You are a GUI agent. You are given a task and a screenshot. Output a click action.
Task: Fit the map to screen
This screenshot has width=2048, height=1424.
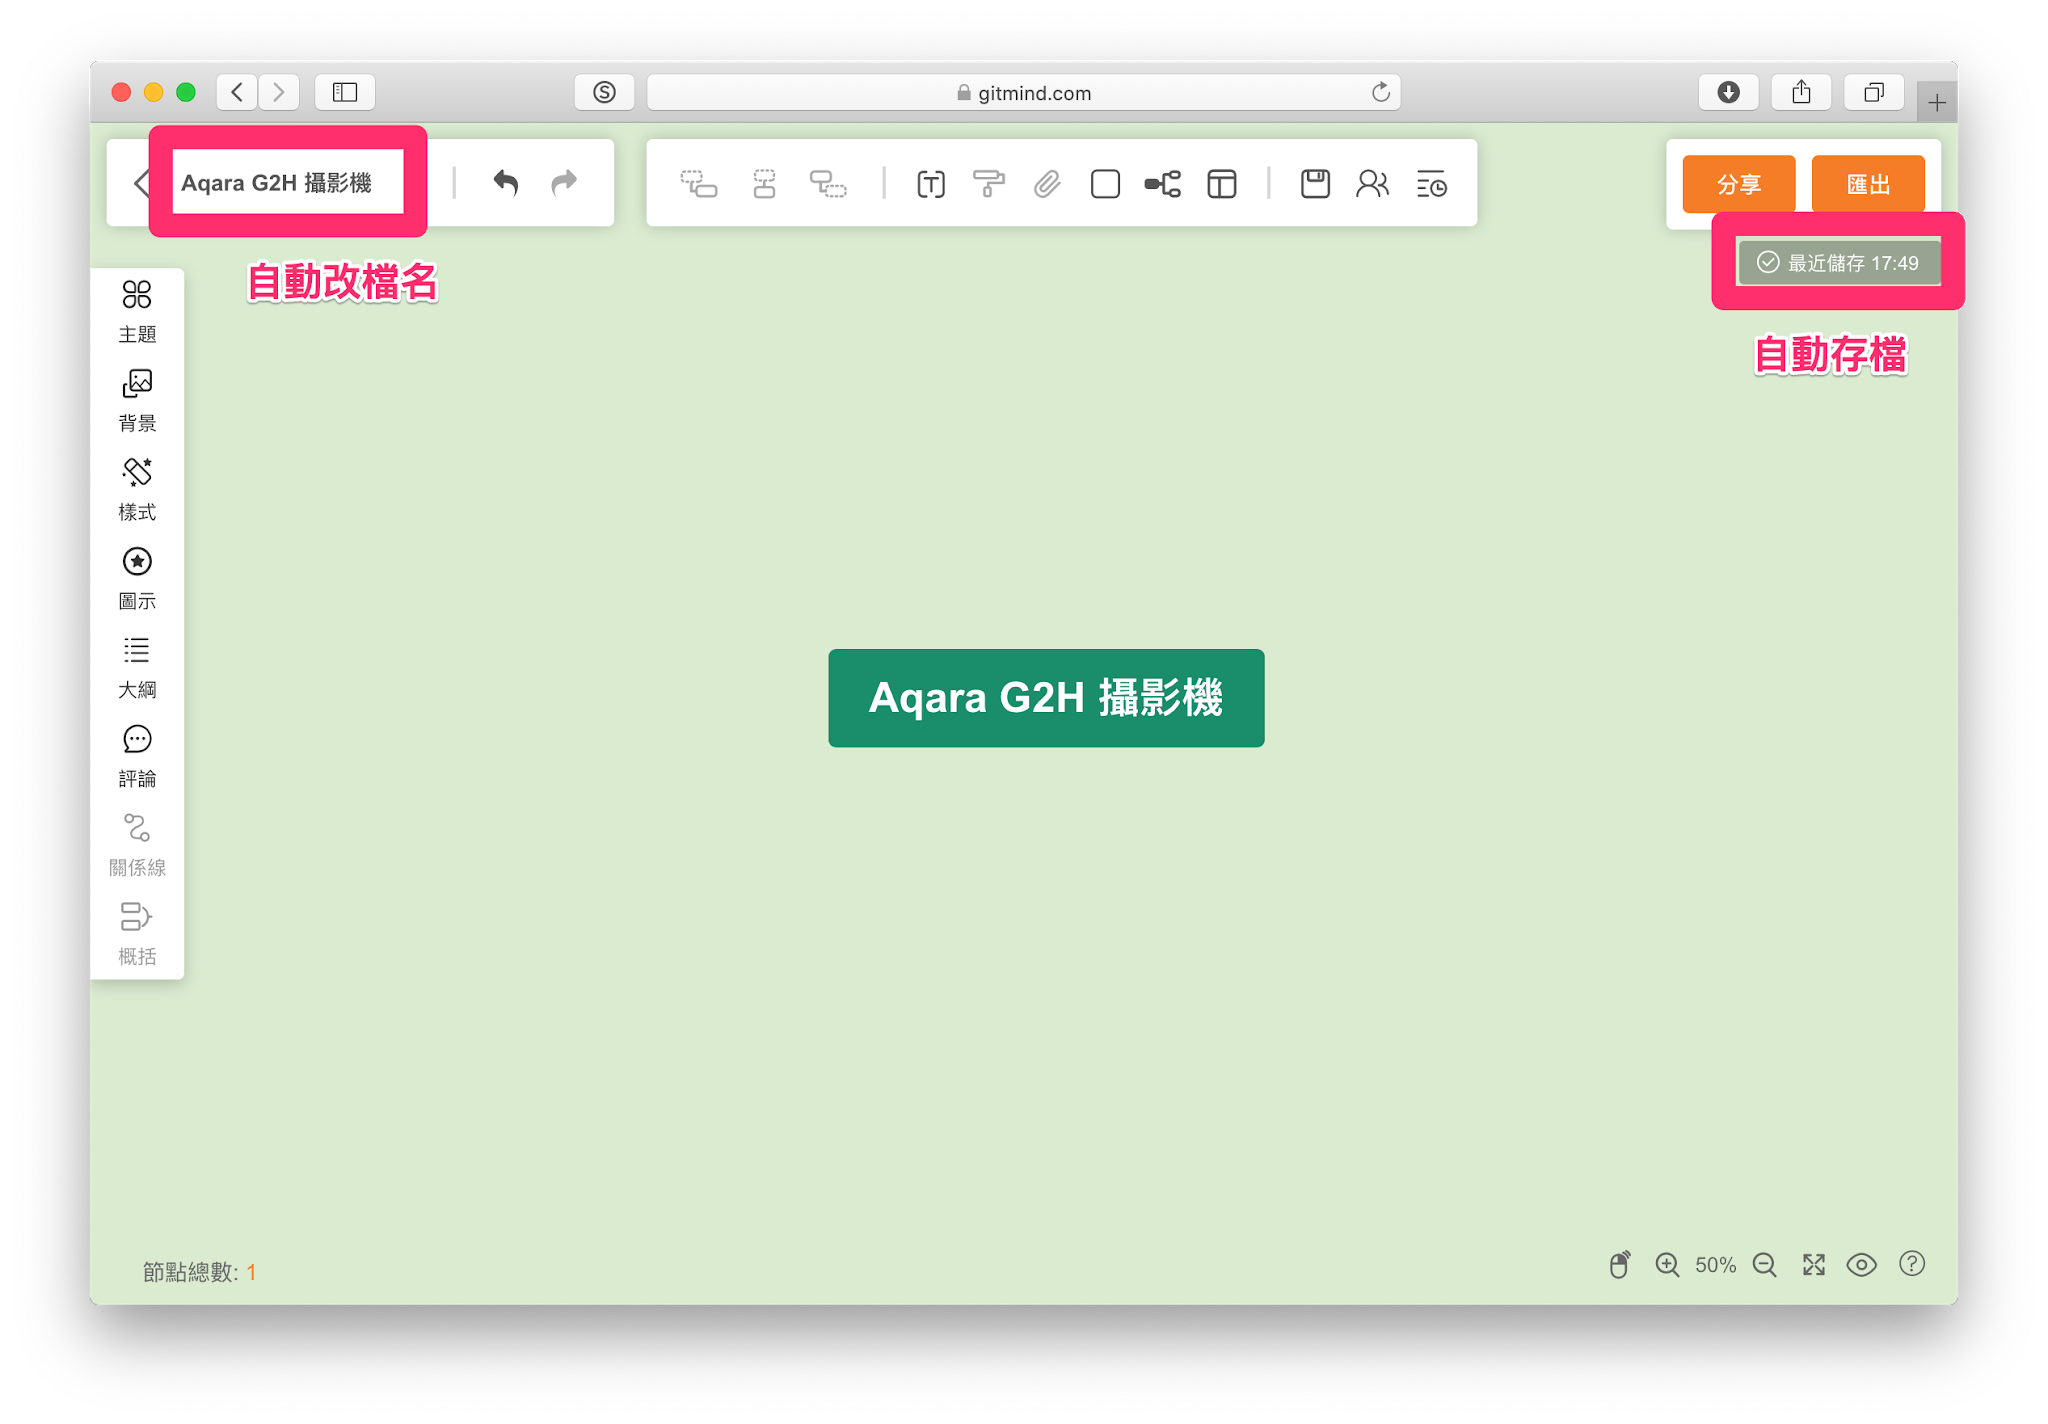1814,1265
